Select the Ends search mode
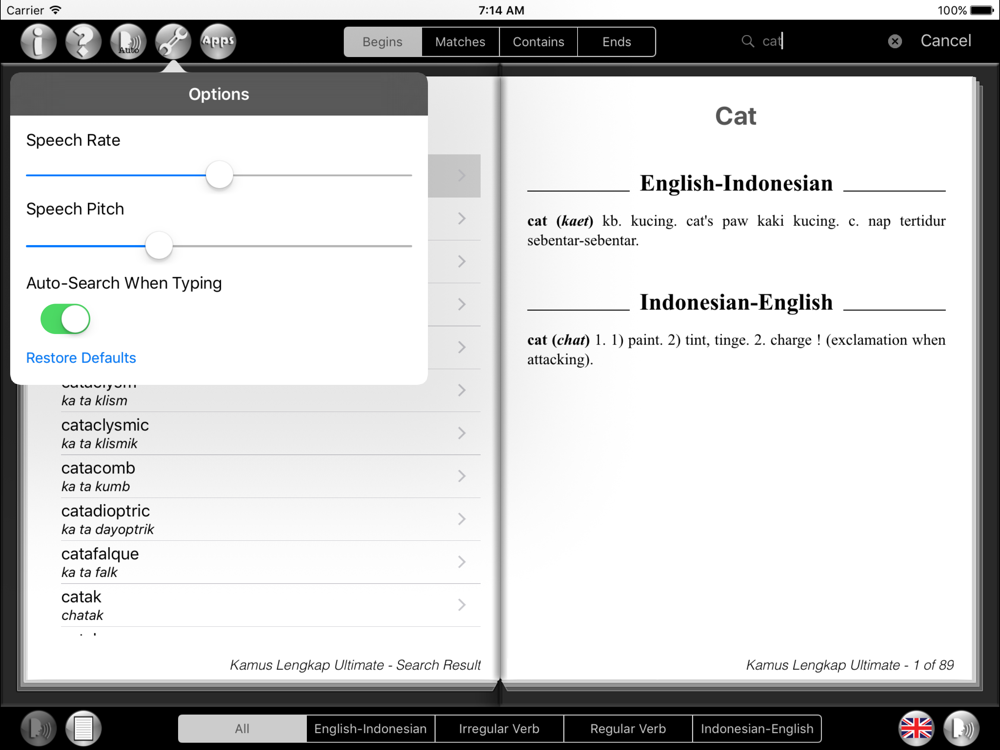This screenshot has height=750, width=1000. point(617,42)
